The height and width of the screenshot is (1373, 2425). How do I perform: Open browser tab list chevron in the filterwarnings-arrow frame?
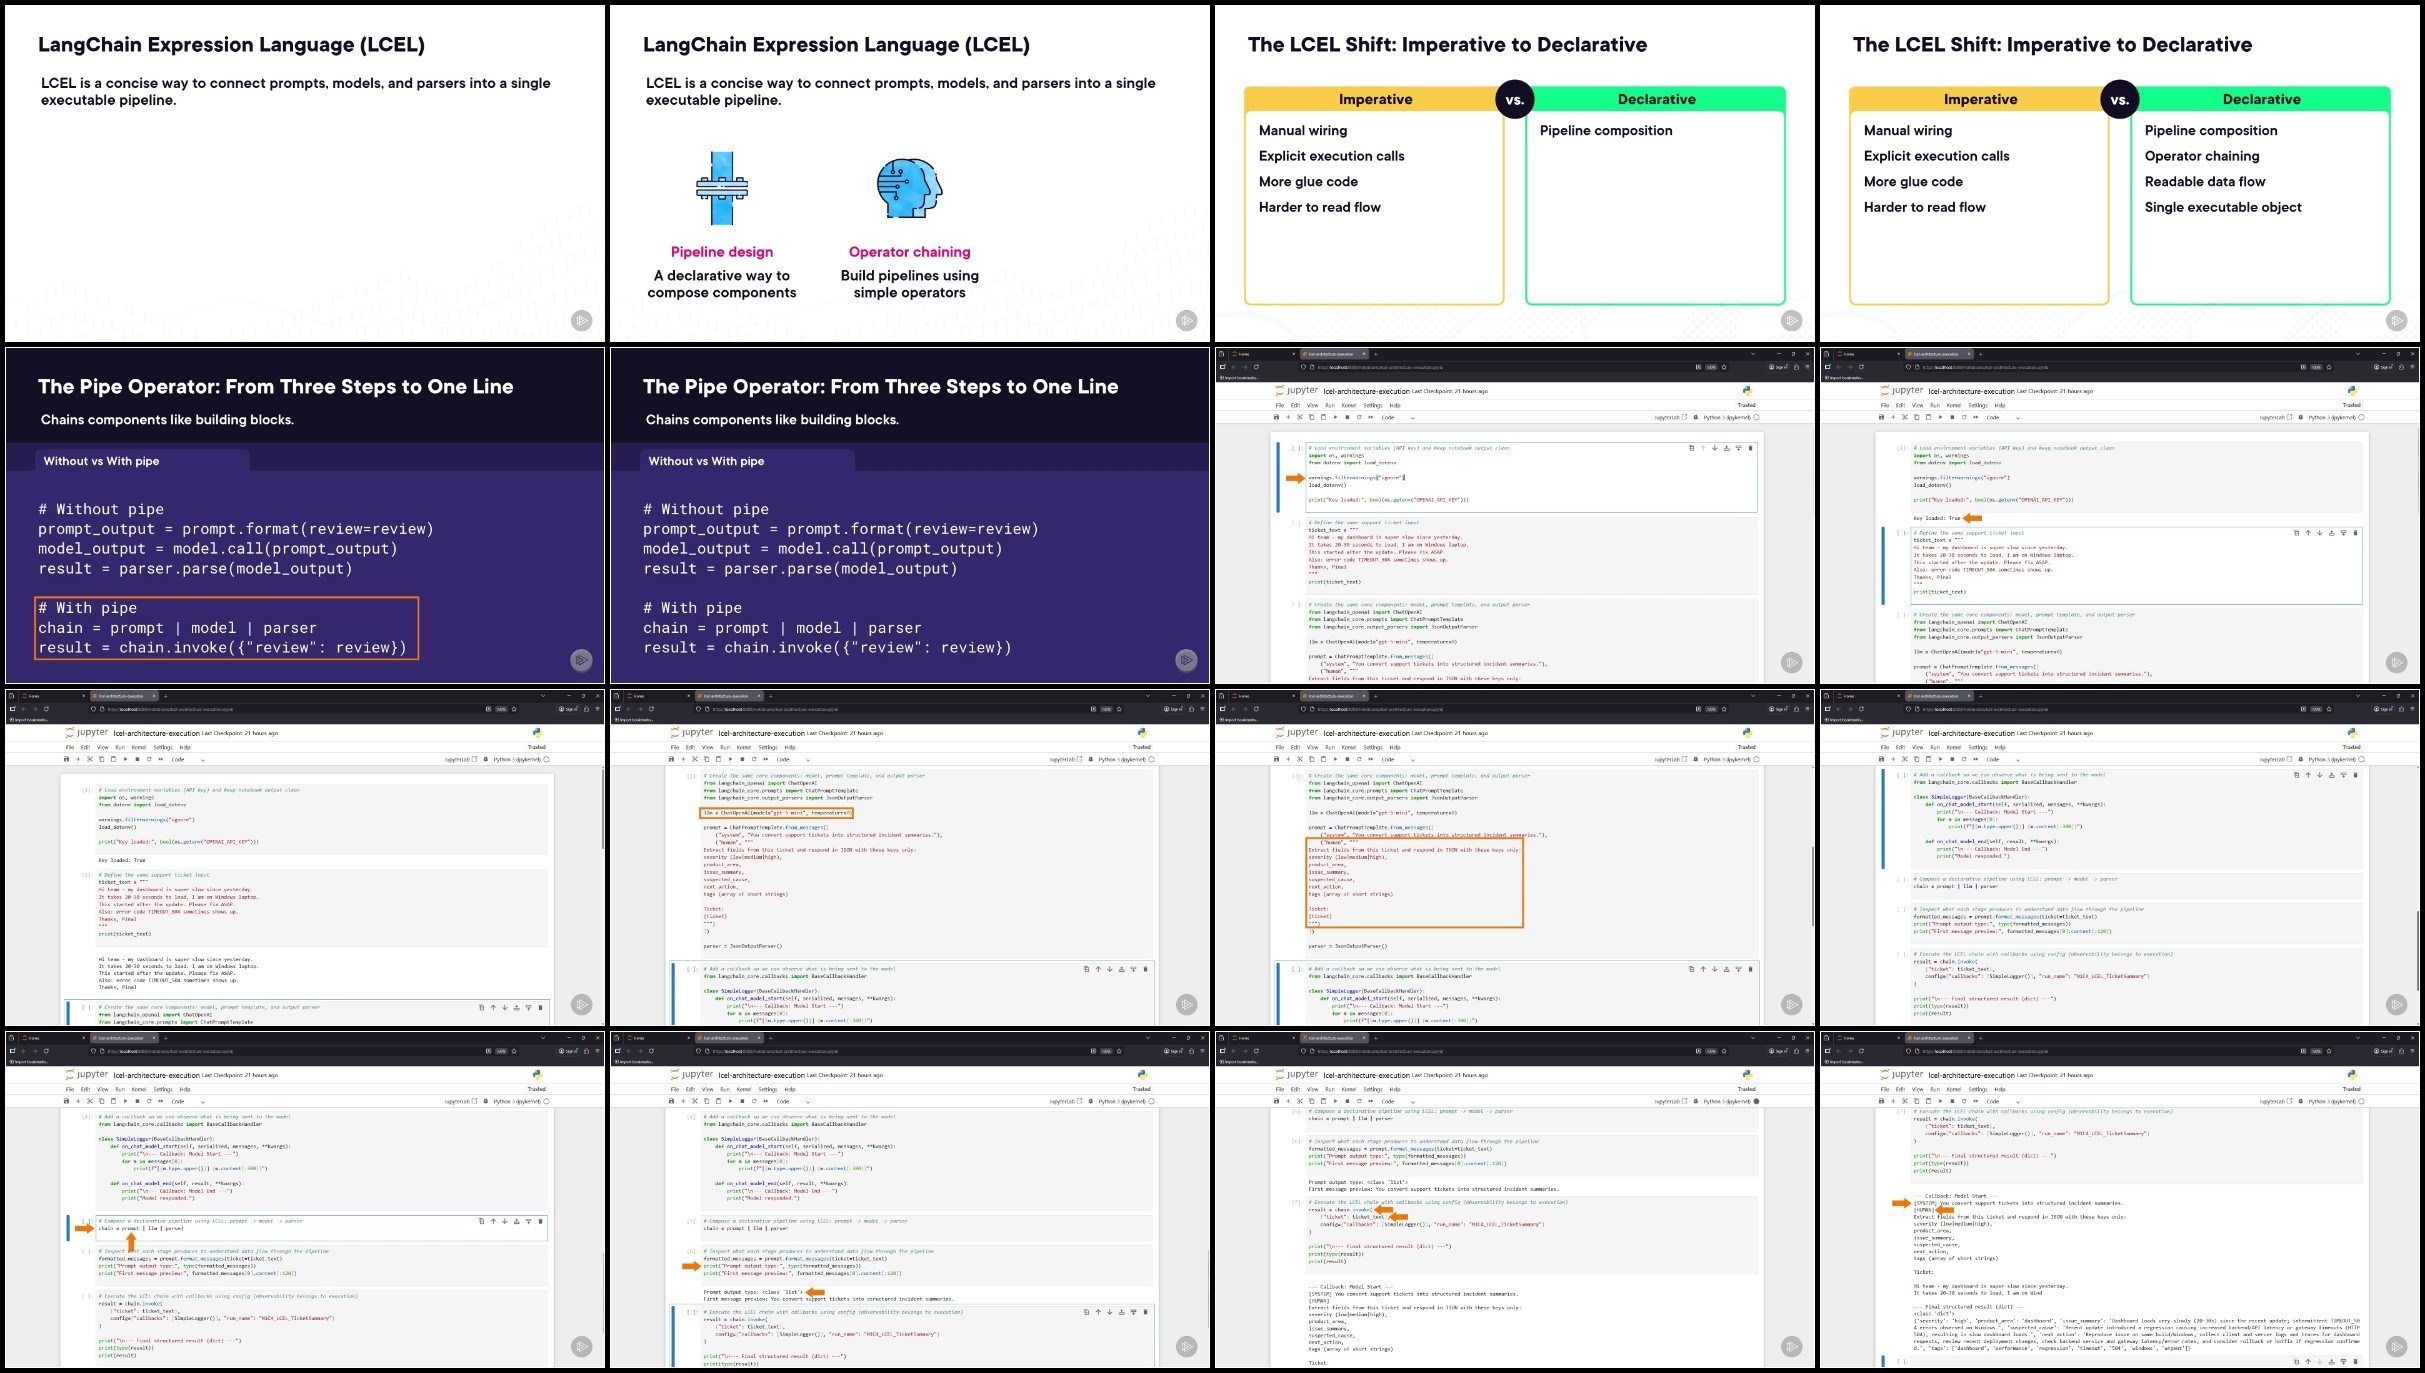pos(1753,354)
